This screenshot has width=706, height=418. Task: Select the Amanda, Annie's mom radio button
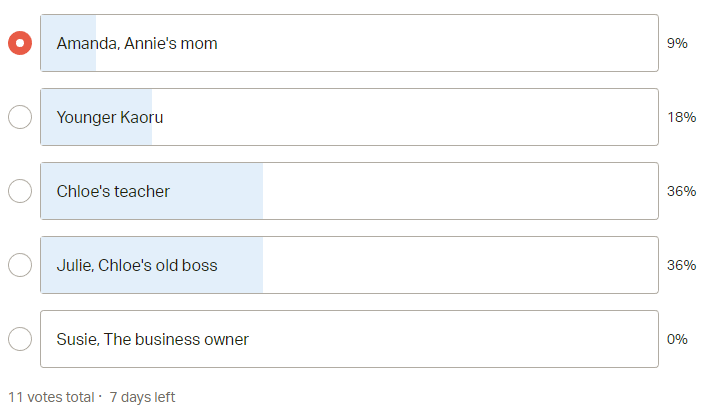[x=20, y=43]
